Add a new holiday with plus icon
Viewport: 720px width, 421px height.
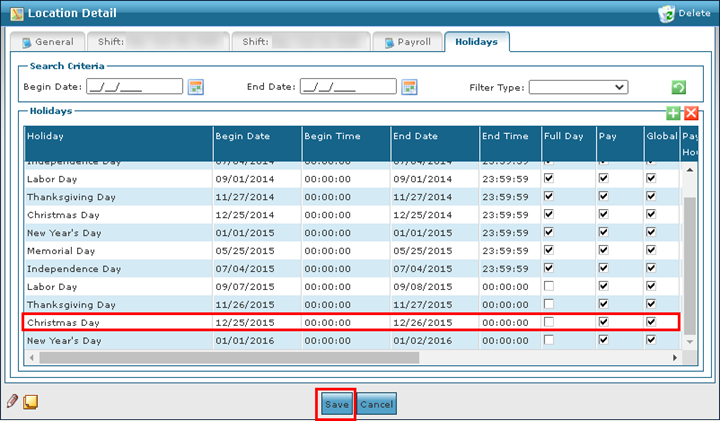click(674, 114)
